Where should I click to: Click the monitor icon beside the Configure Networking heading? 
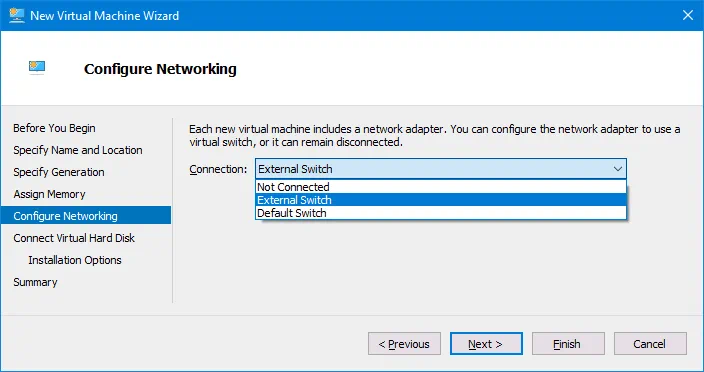(x=37, y=67)
